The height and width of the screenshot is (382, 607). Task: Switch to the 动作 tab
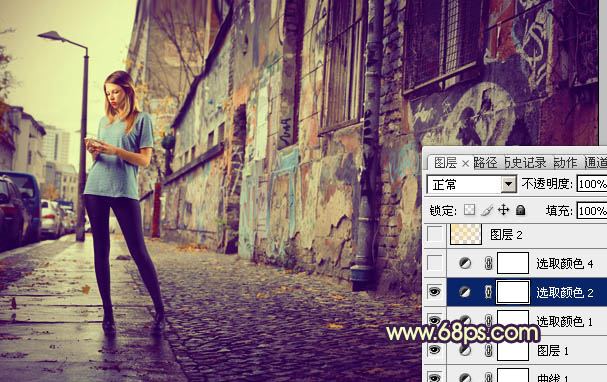coord(566,163)
